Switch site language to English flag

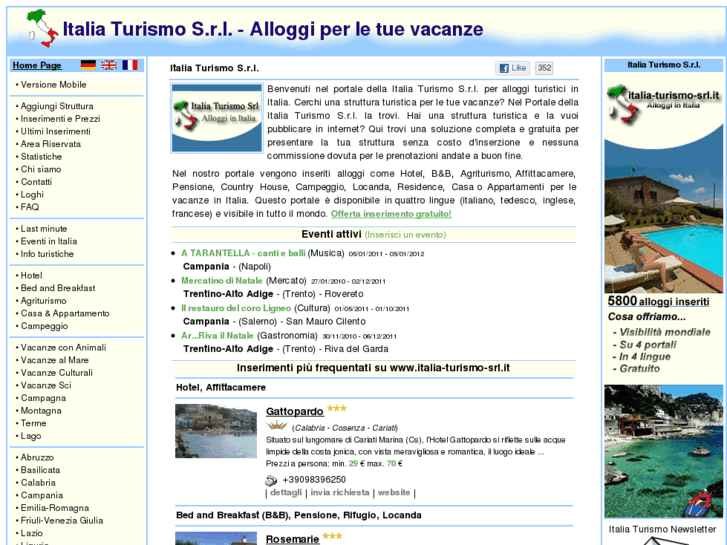[x=109, y=65]
